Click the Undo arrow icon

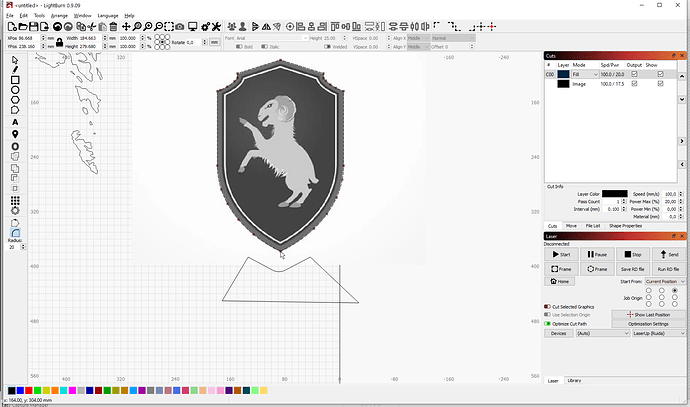[57, 27]
